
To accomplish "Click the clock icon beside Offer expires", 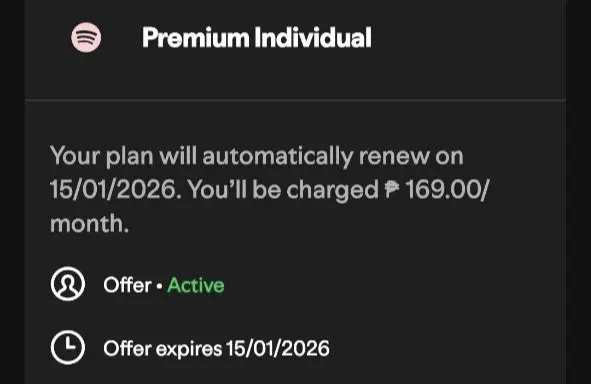I will coord(68,347).
